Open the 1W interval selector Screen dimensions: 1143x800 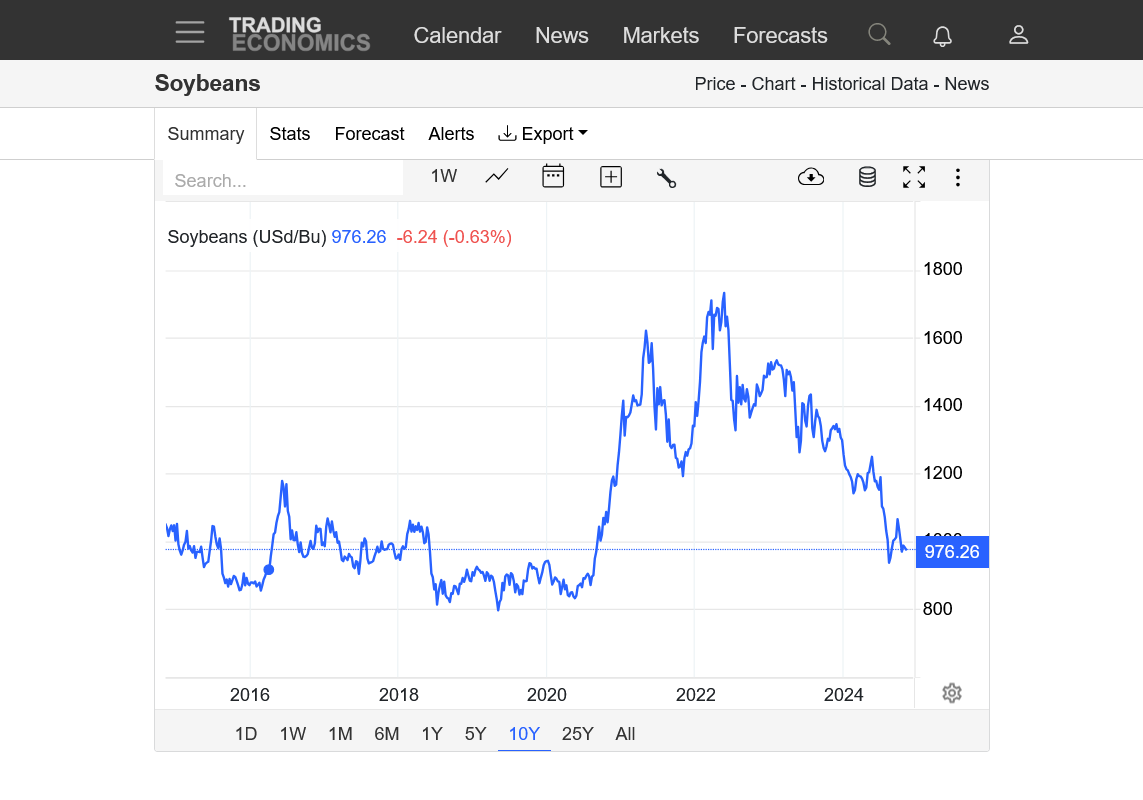click(444, 176)
